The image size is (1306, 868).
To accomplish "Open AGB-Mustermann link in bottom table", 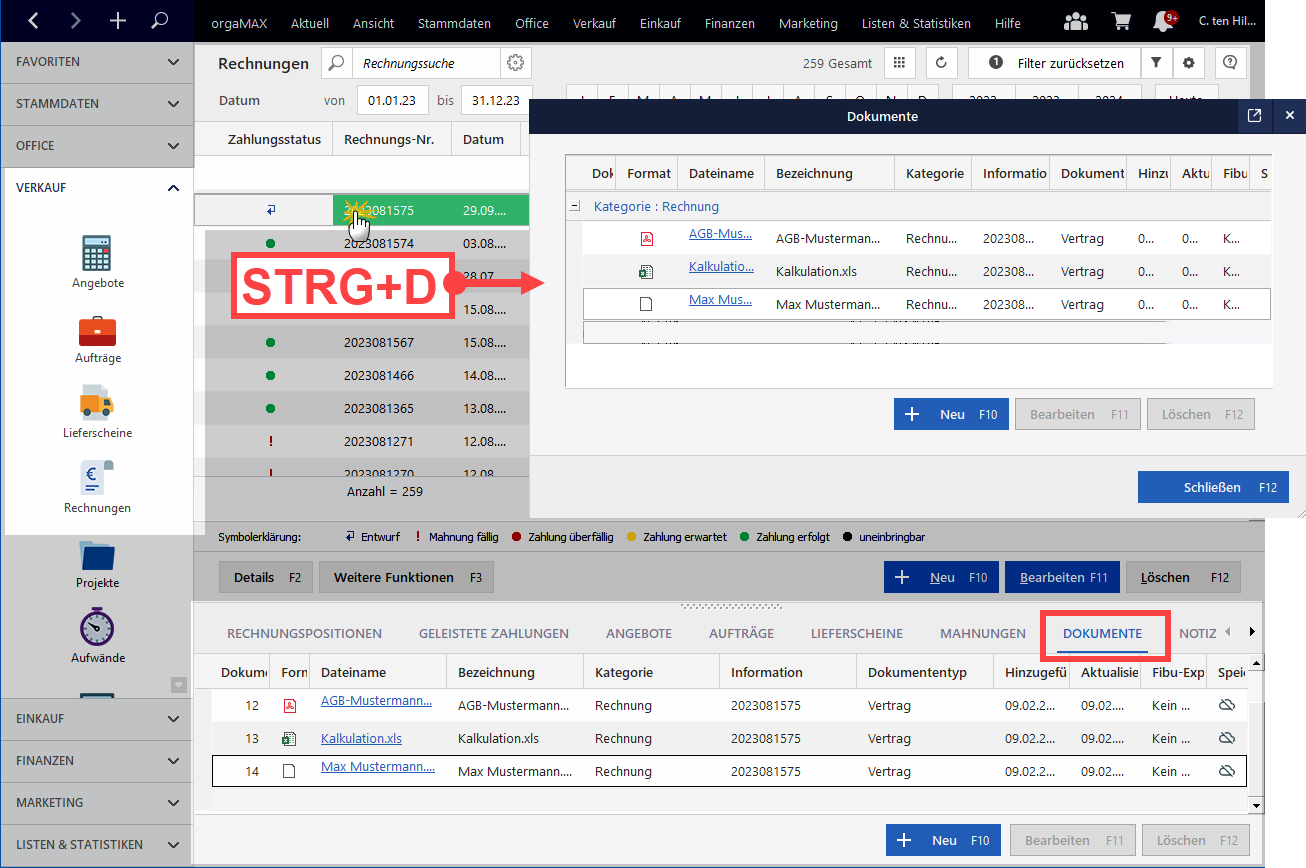I will 377,701.
